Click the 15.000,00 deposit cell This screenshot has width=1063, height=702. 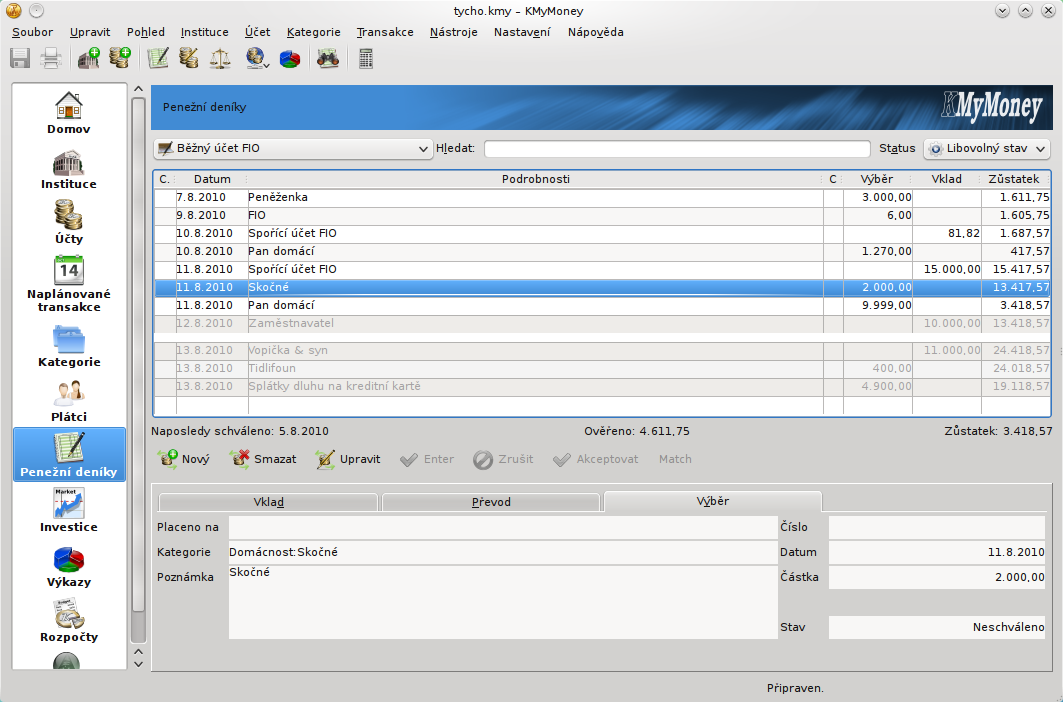coord(946,269)
